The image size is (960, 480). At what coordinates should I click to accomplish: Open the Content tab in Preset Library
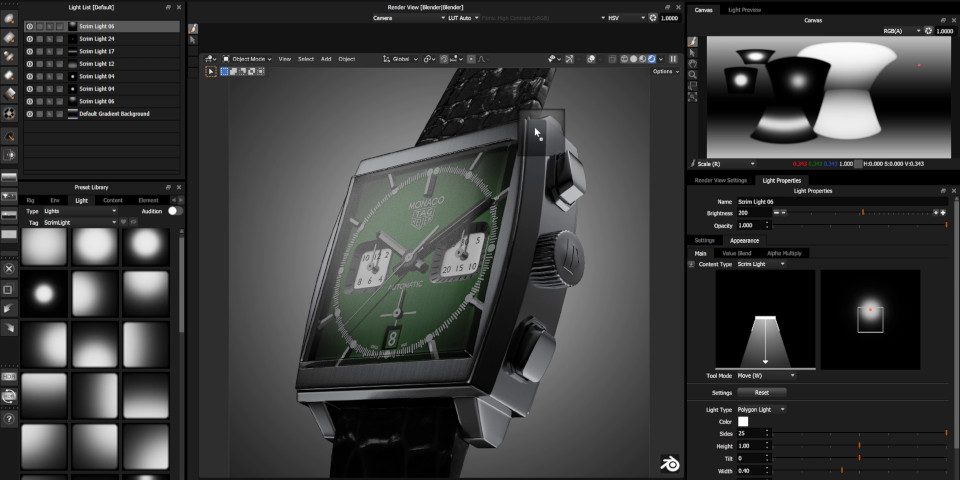pyautogui.click(x=113, y=200)
